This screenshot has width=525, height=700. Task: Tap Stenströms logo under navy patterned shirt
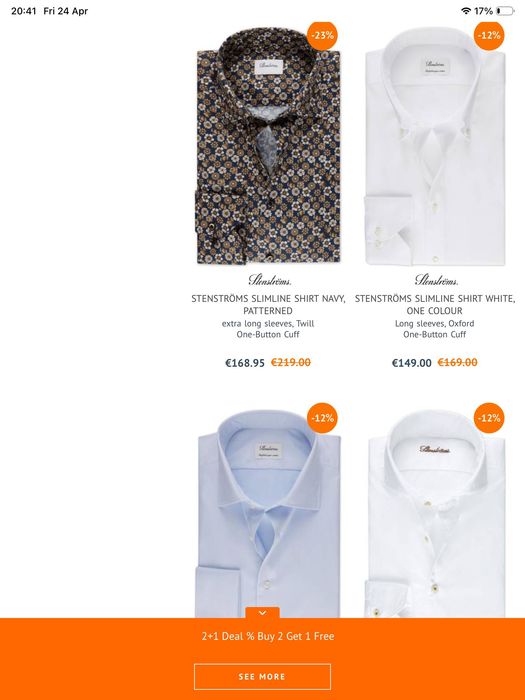270,280
